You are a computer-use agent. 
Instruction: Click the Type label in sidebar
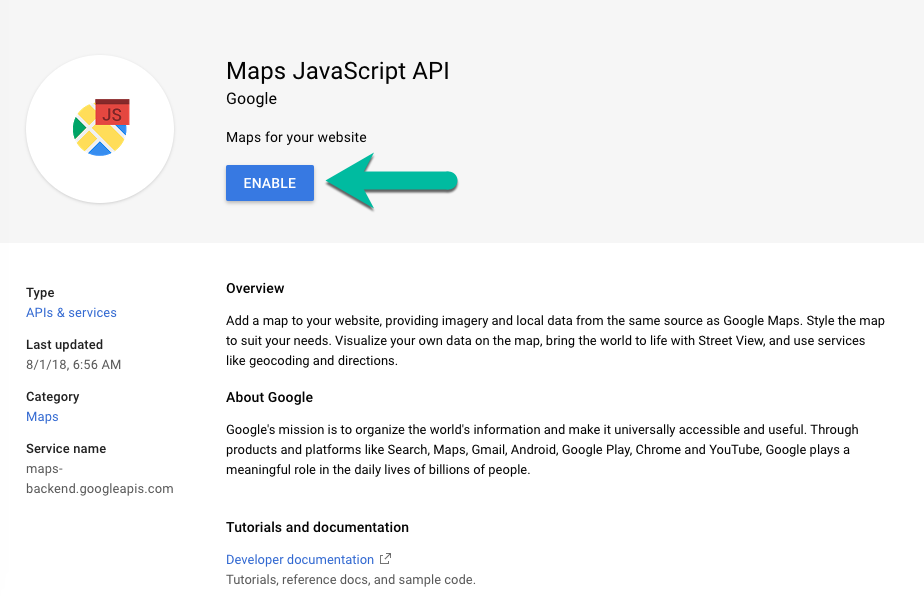40,293
